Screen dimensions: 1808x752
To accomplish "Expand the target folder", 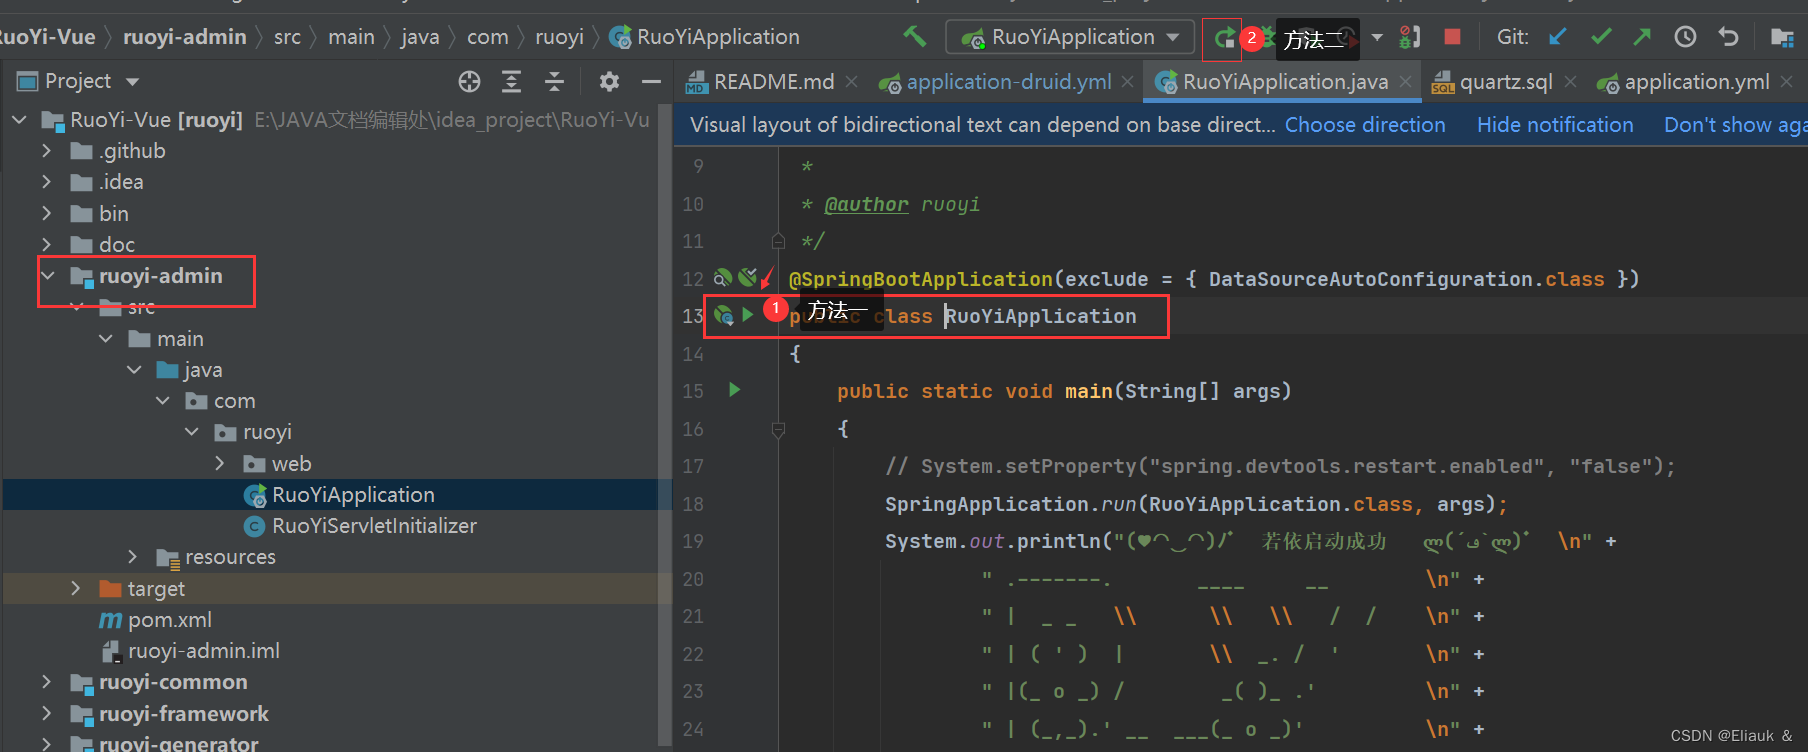I will (x=75, y=589).
